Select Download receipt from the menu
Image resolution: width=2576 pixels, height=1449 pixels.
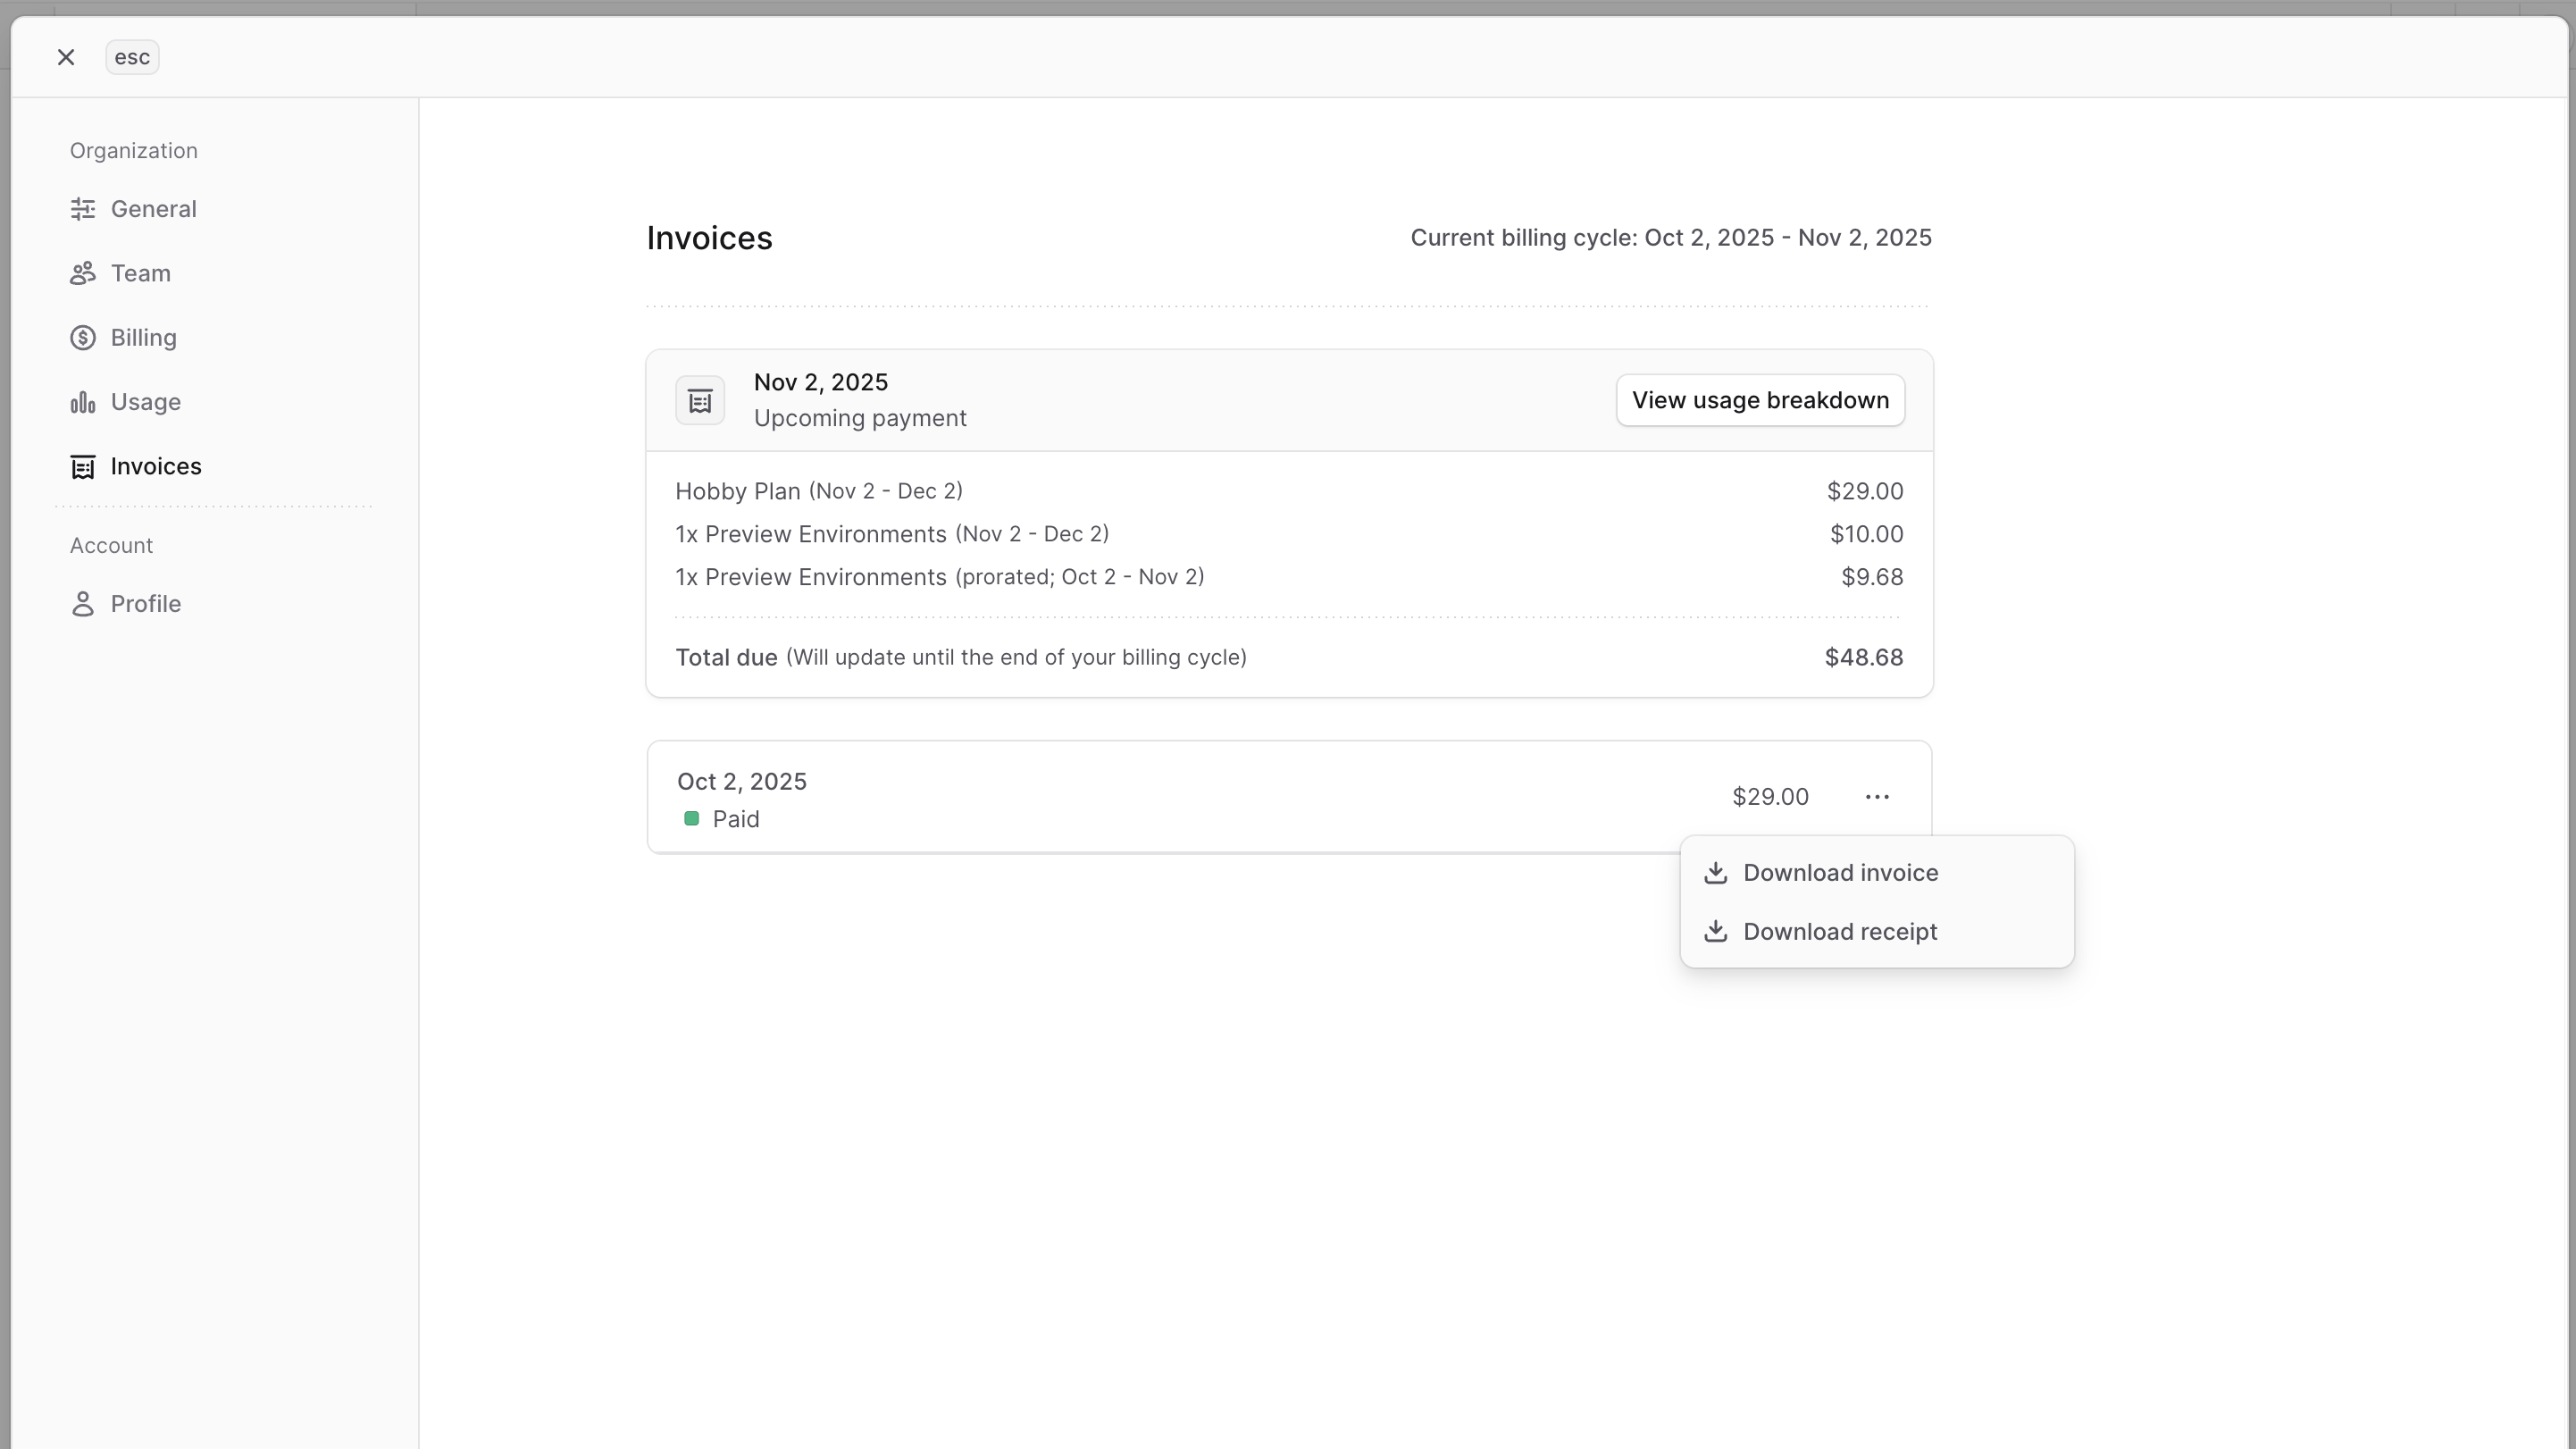1841,931
